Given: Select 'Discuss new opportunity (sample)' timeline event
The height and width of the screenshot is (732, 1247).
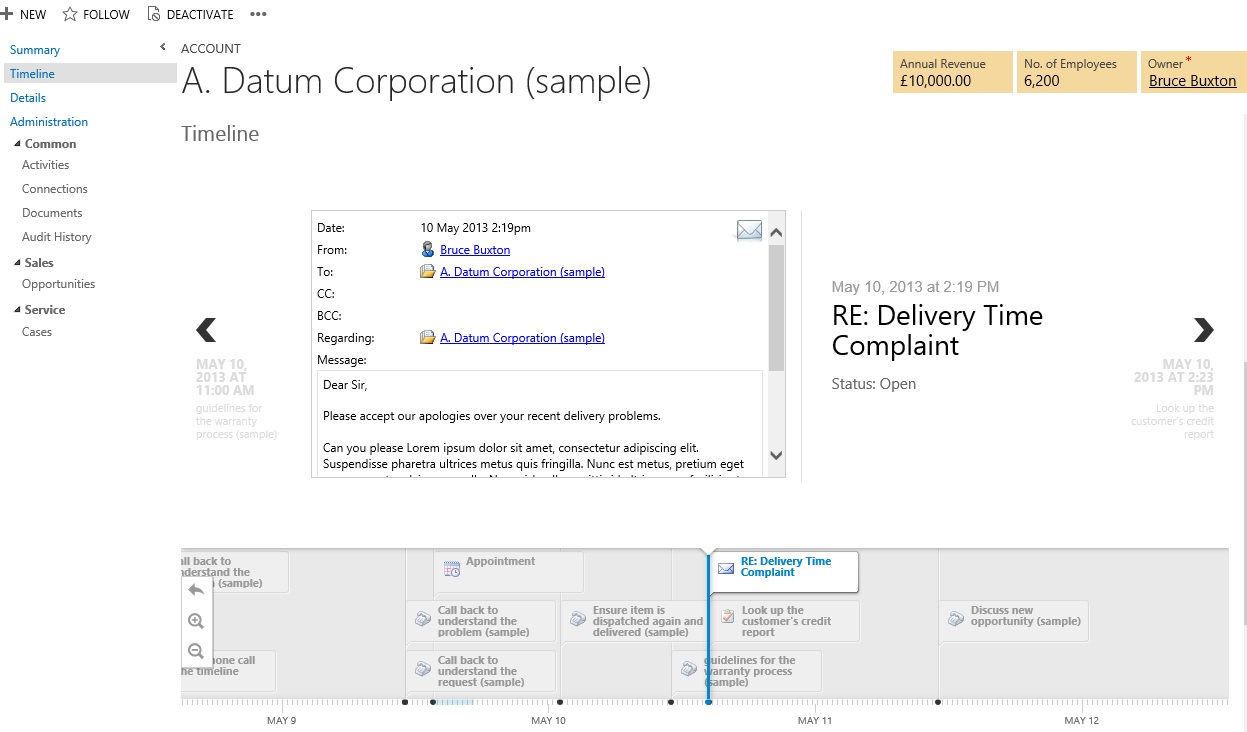Looking at the screenshot, I should coord(1014,620).
